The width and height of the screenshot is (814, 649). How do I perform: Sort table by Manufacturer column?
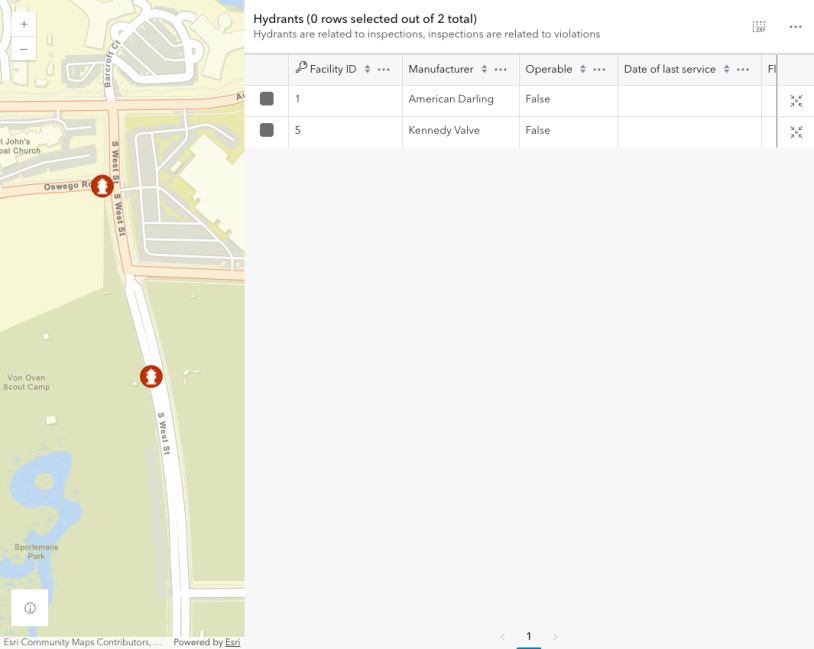(x=484, y=69)
